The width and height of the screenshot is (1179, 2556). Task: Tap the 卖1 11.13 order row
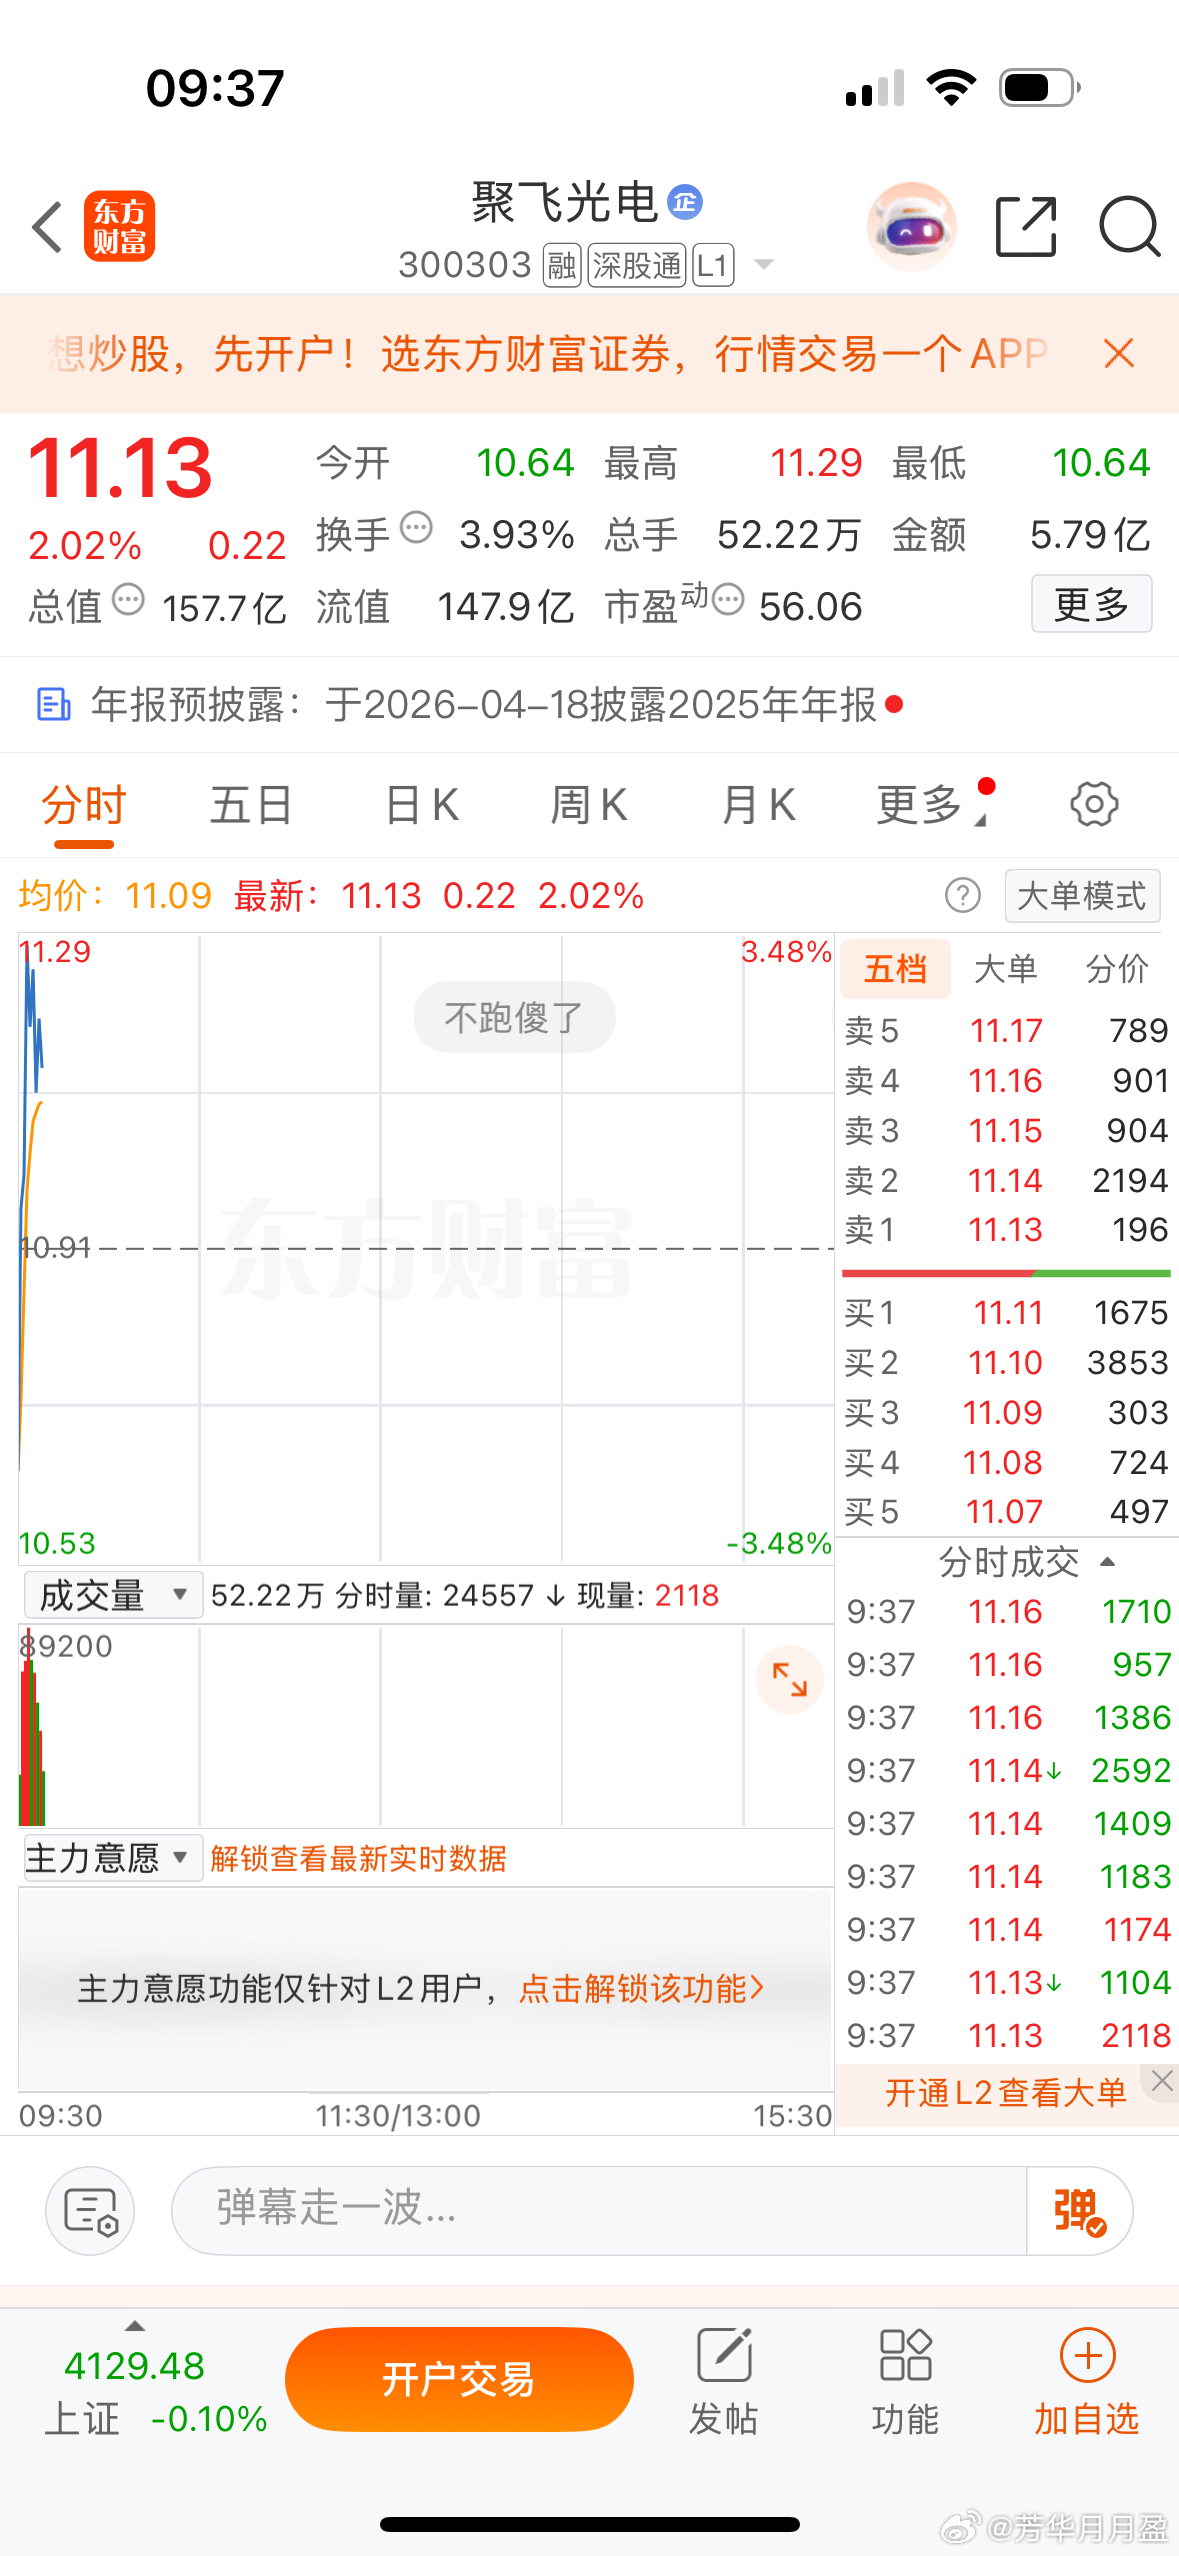[x=1006, y=1230]
